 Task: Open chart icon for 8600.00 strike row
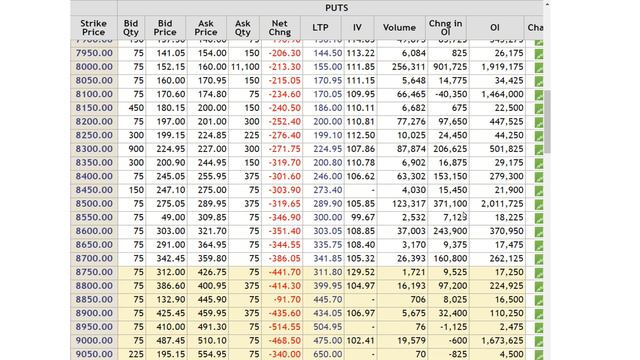539,232
